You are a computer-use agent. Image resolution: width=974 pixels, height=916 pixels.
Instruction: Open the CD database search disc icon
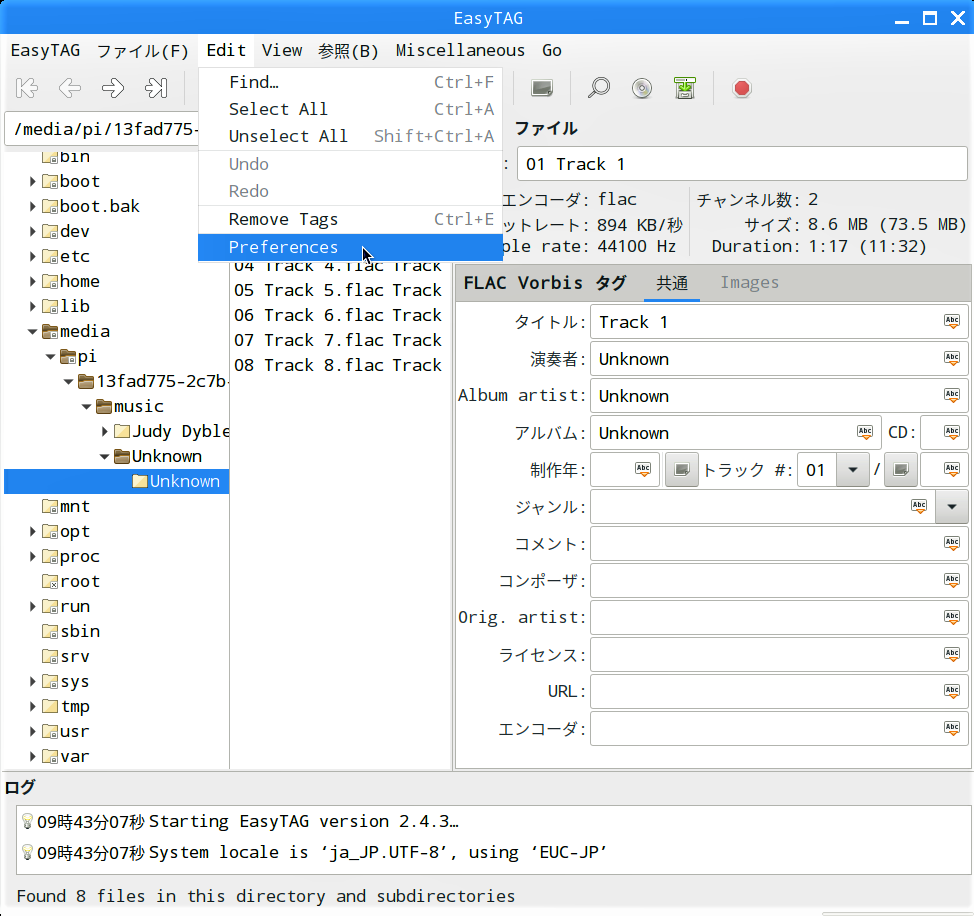click(x=642, y=88)
